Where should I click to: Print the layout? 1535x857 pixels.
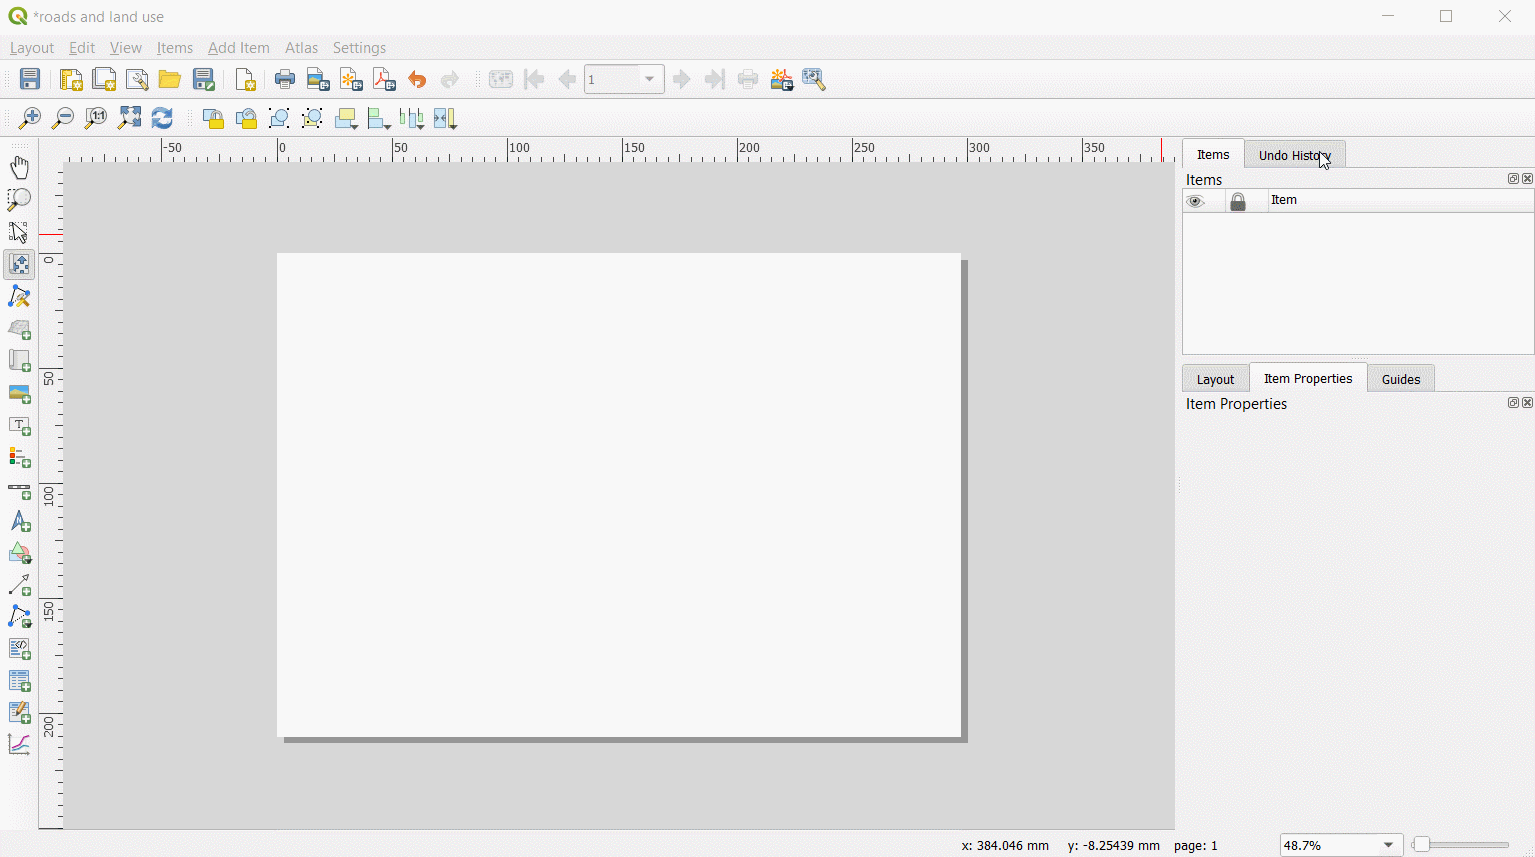pyautogui.click(x=285, y=80)
